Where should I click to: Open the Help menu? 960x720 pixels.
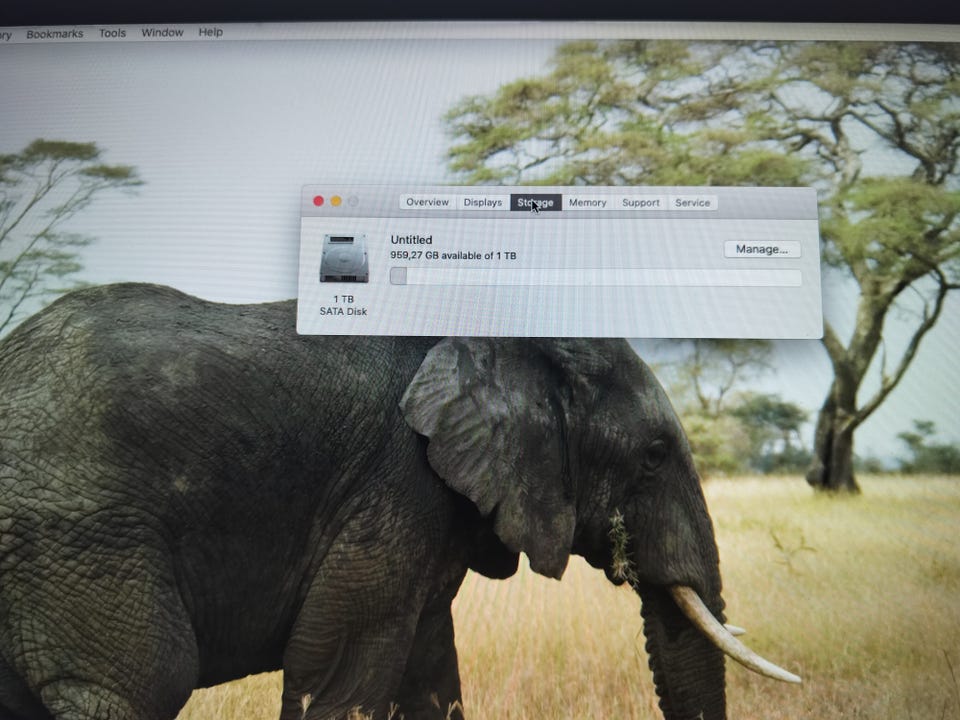click(x=211, y=32)
